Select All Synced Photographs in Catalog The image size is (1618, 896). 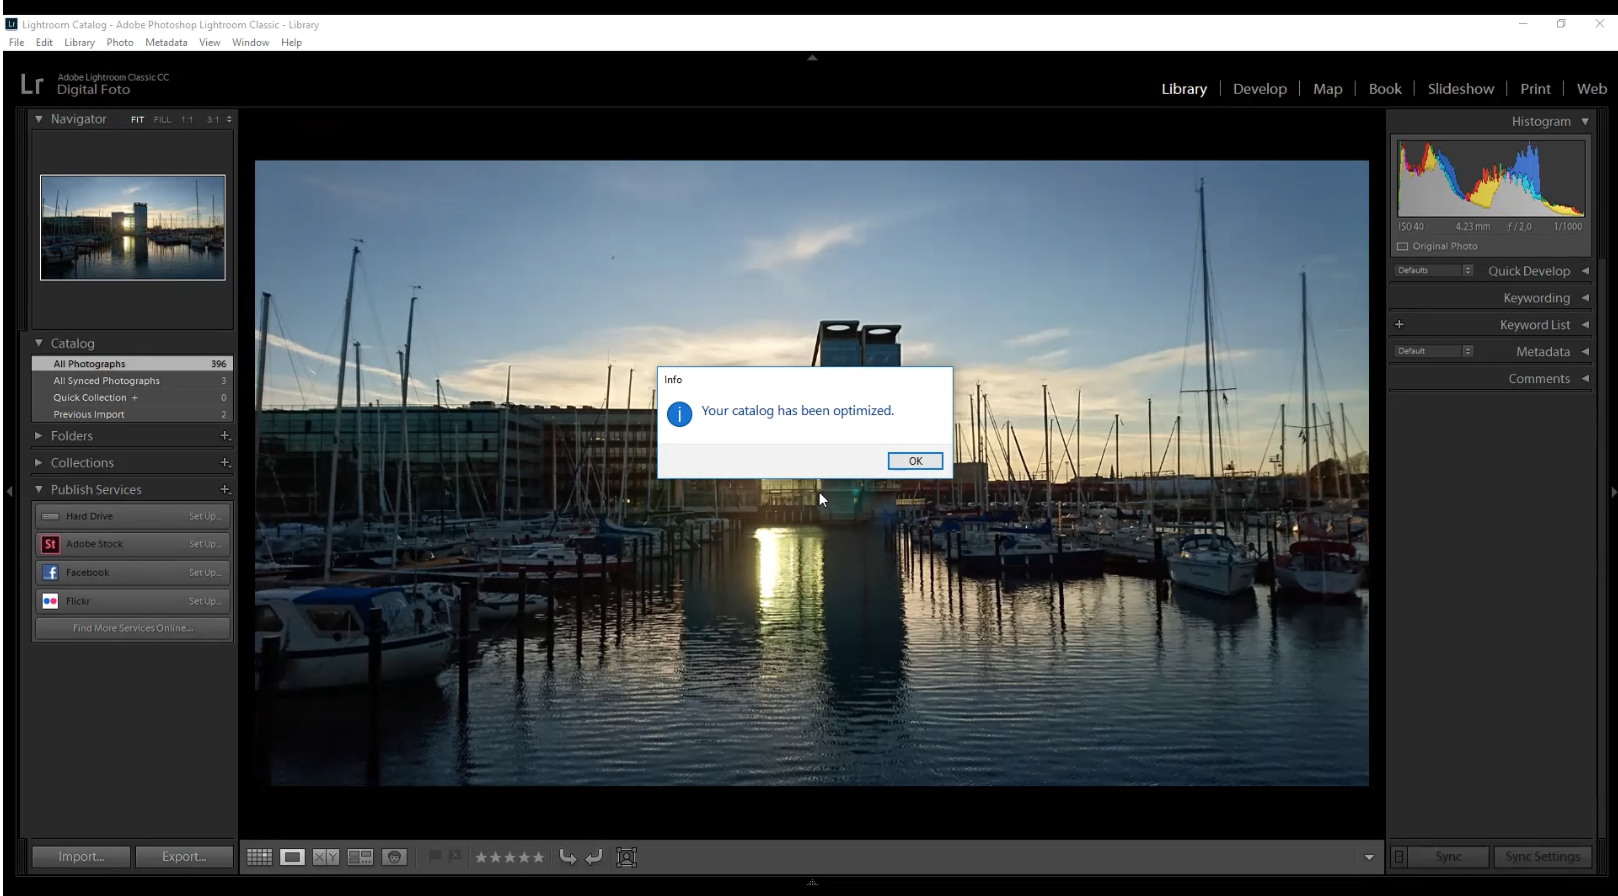click(107, 381)
